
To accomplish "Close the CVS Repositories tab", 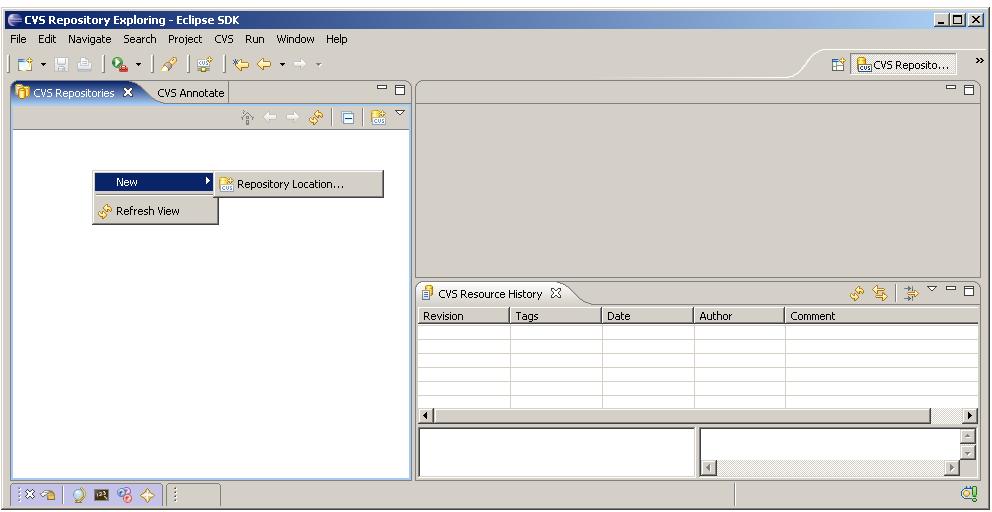I will (x=128, y=92).
